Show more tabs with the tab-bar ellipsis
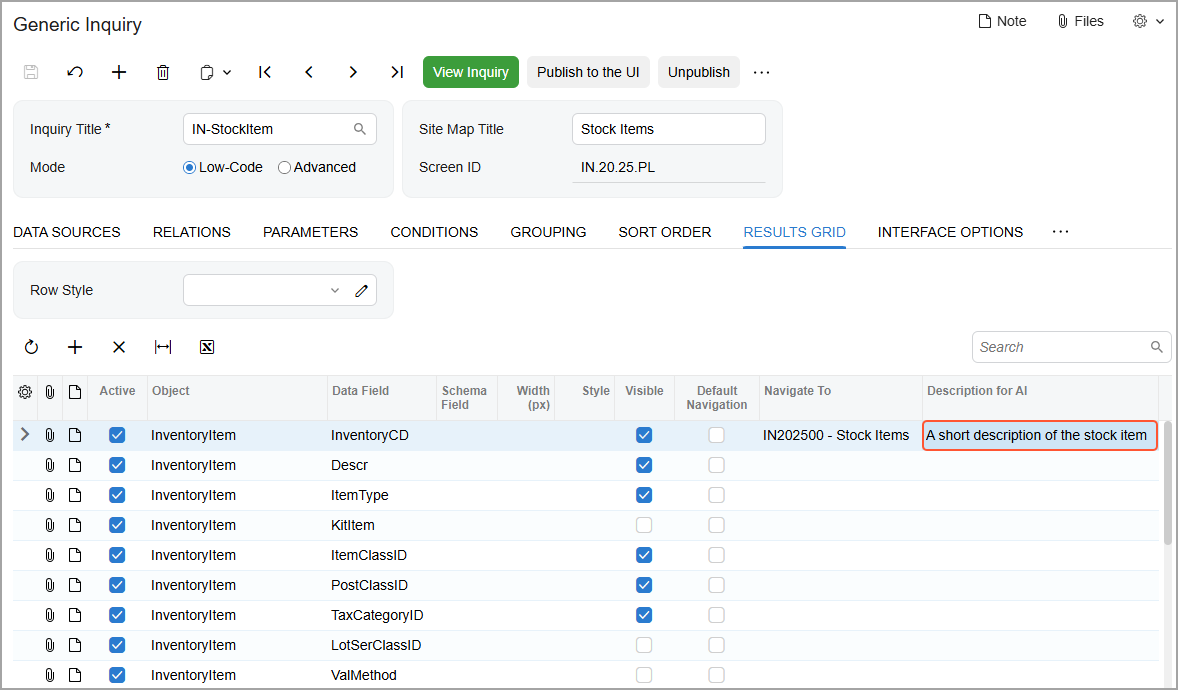 [x=1060, y=232]
